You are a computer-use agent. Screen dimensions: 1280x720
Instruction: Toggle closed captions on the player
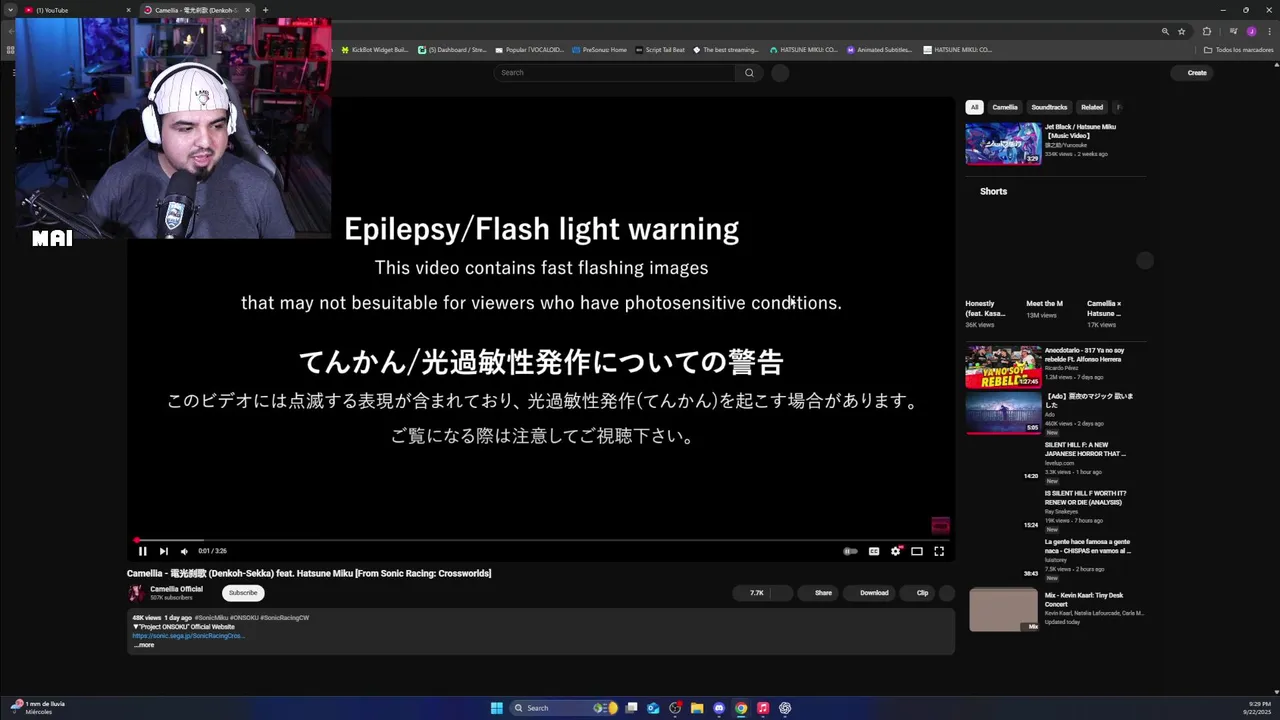[x=873, y=551]
